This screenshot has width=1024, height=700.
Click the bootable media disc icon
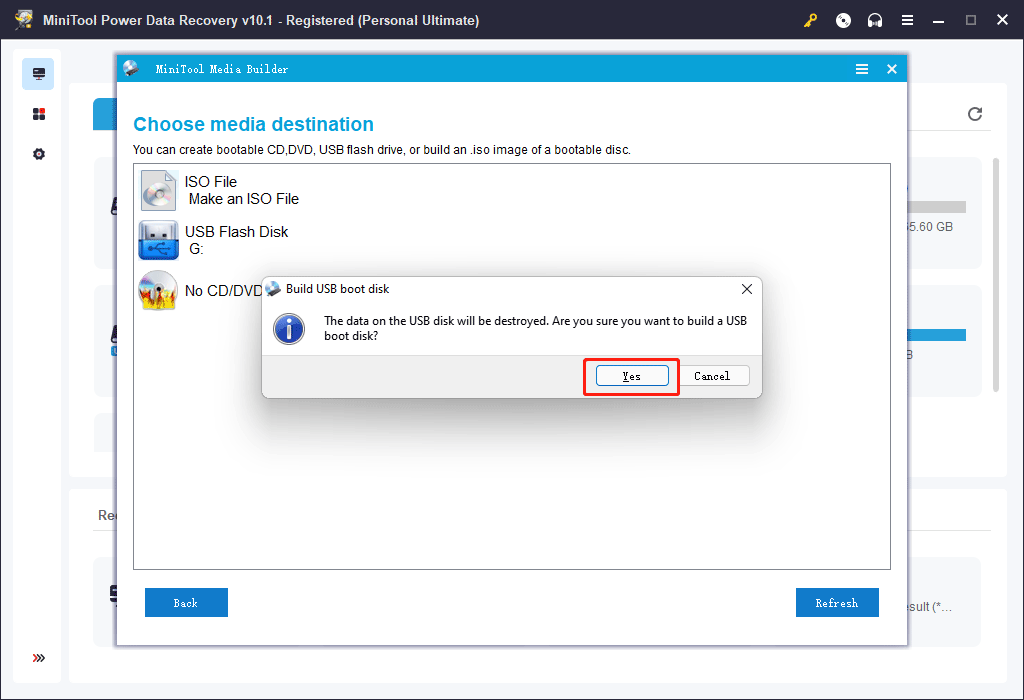[843, 20]
